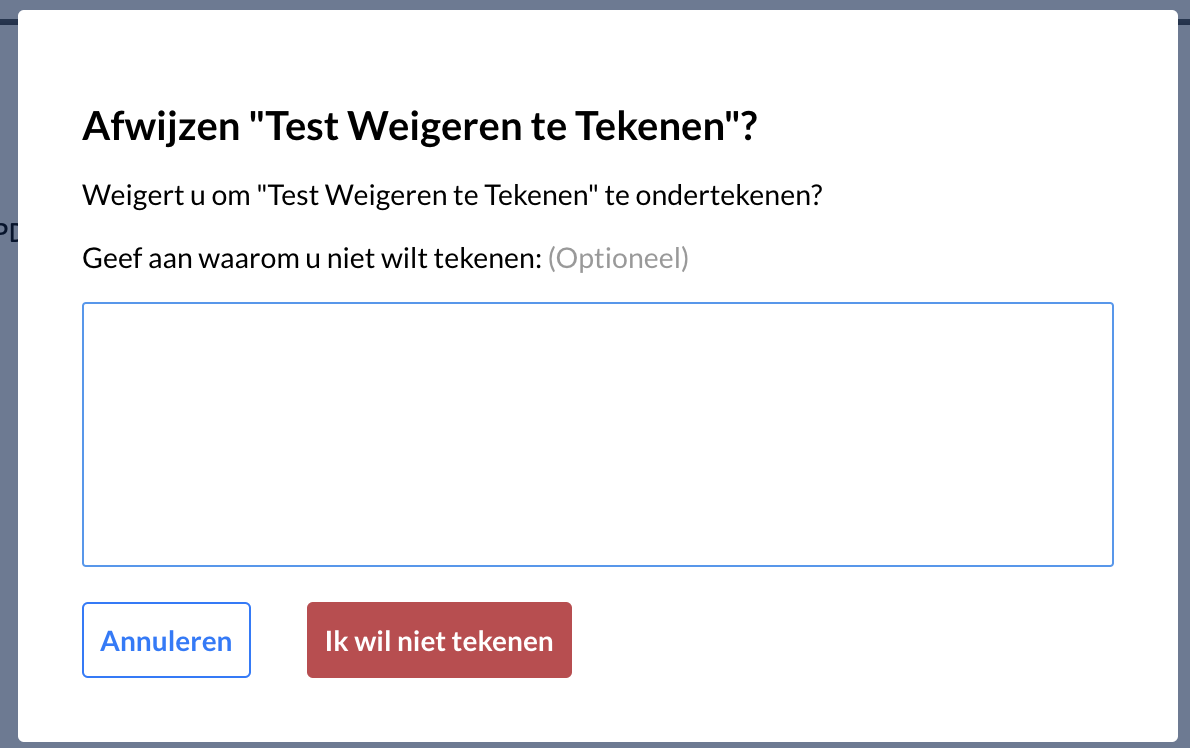Click the "Geef aan waarom" field label
The height and width of the screenshot is (748, 1190).
point(311,258)
